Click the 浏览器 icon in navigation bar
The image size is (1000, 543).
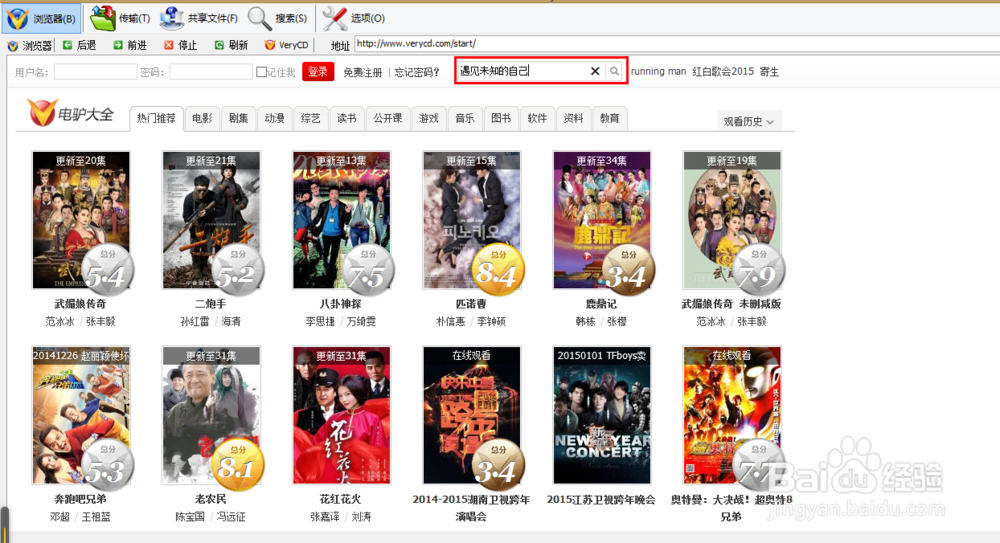click(x=29, y=45)
